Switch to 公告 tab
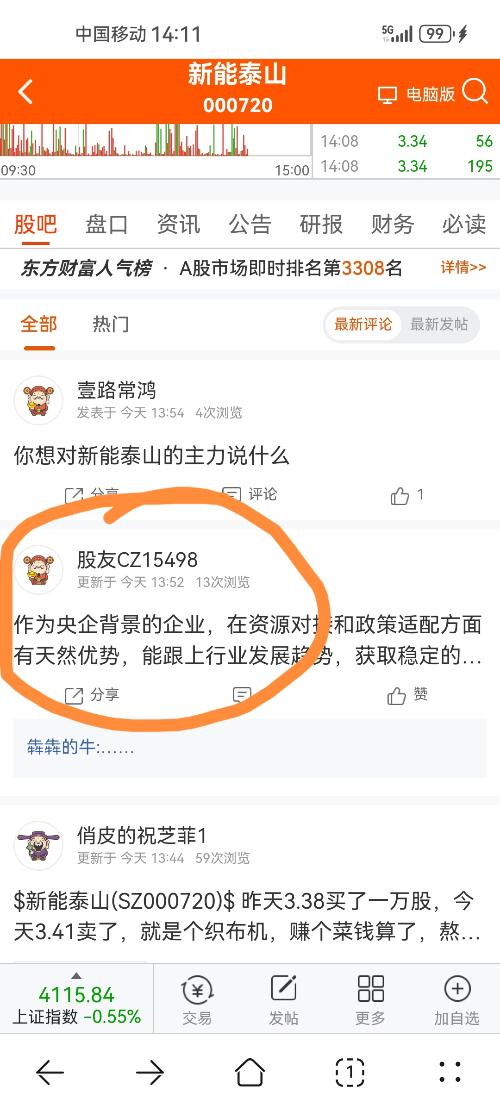This screenshot has width=500, height=1111. pos(249,225)
